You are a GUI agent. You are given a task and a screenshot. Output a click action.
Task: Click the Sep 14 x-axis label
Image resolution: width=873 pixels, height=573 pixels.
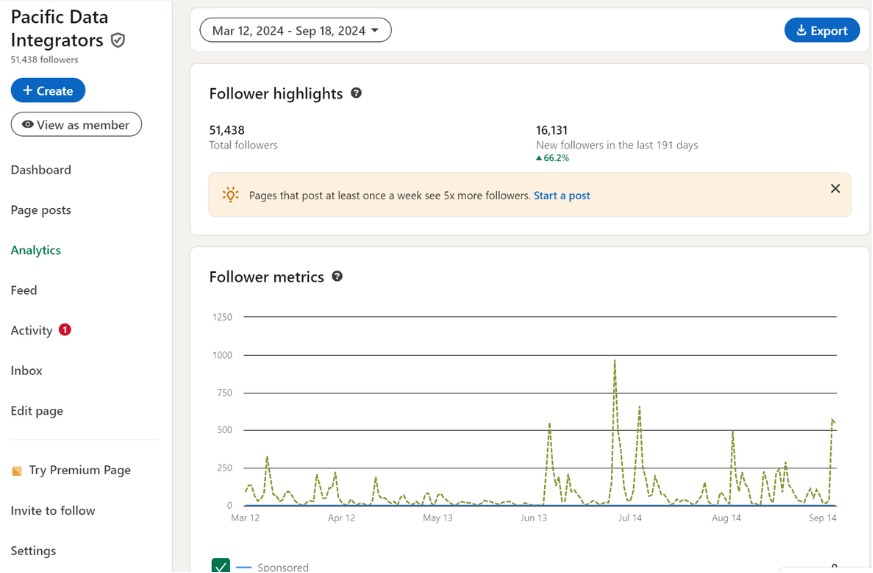tap(822, 518)
